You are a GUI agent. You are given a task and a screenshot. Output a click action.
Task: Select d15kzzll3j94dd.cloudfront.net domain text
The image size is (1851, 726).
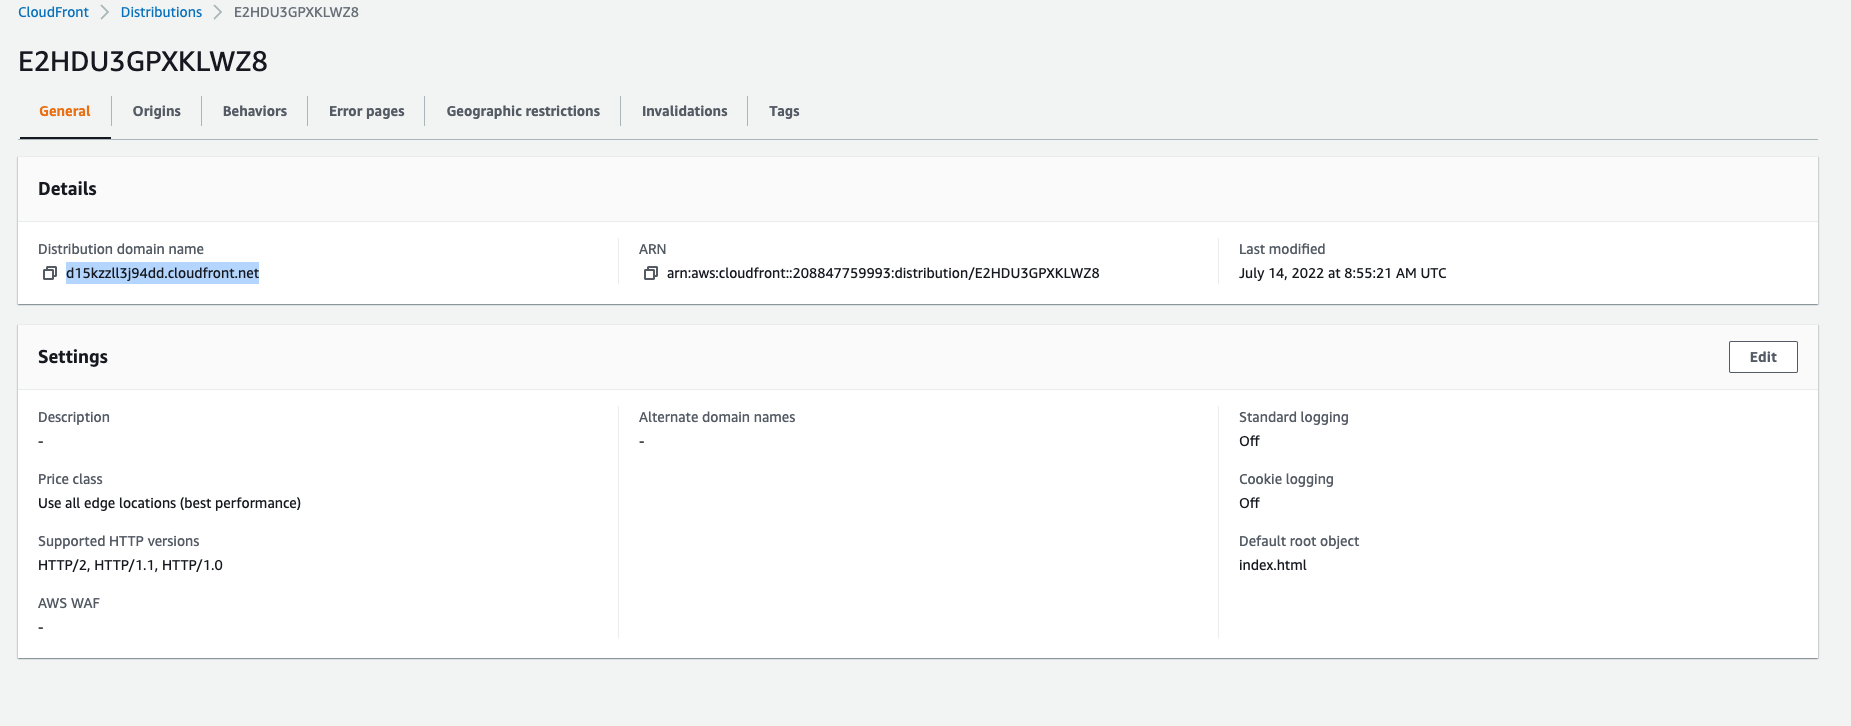click(x=163, y=273)
